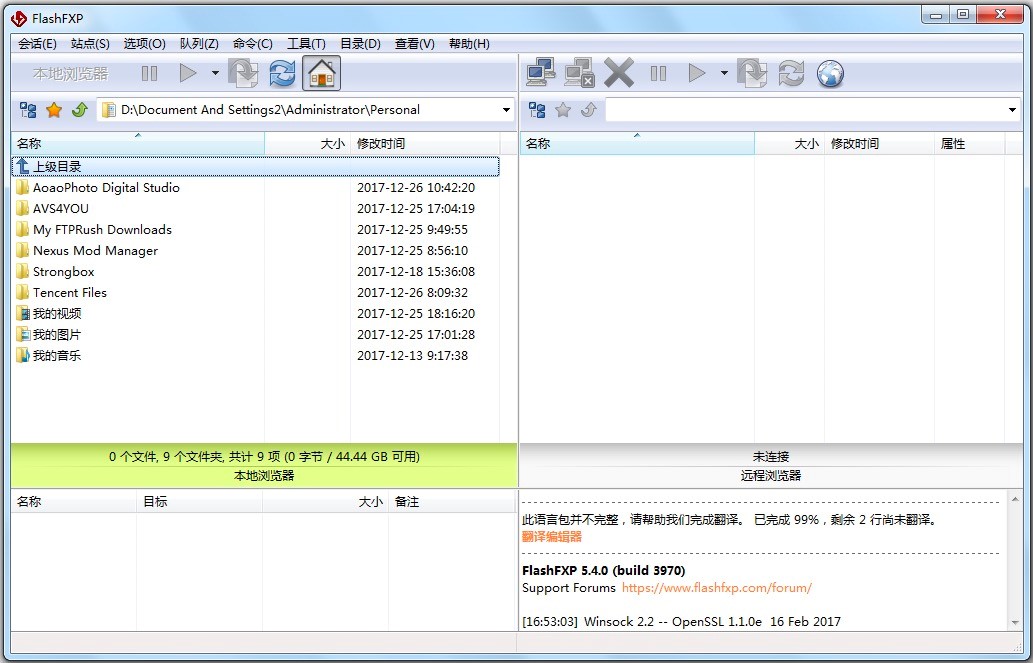The height and width of the screenshot is (663, 1033).
Task: Select the Nexus Mod Manager folder
Action: [x=256, y=251]
